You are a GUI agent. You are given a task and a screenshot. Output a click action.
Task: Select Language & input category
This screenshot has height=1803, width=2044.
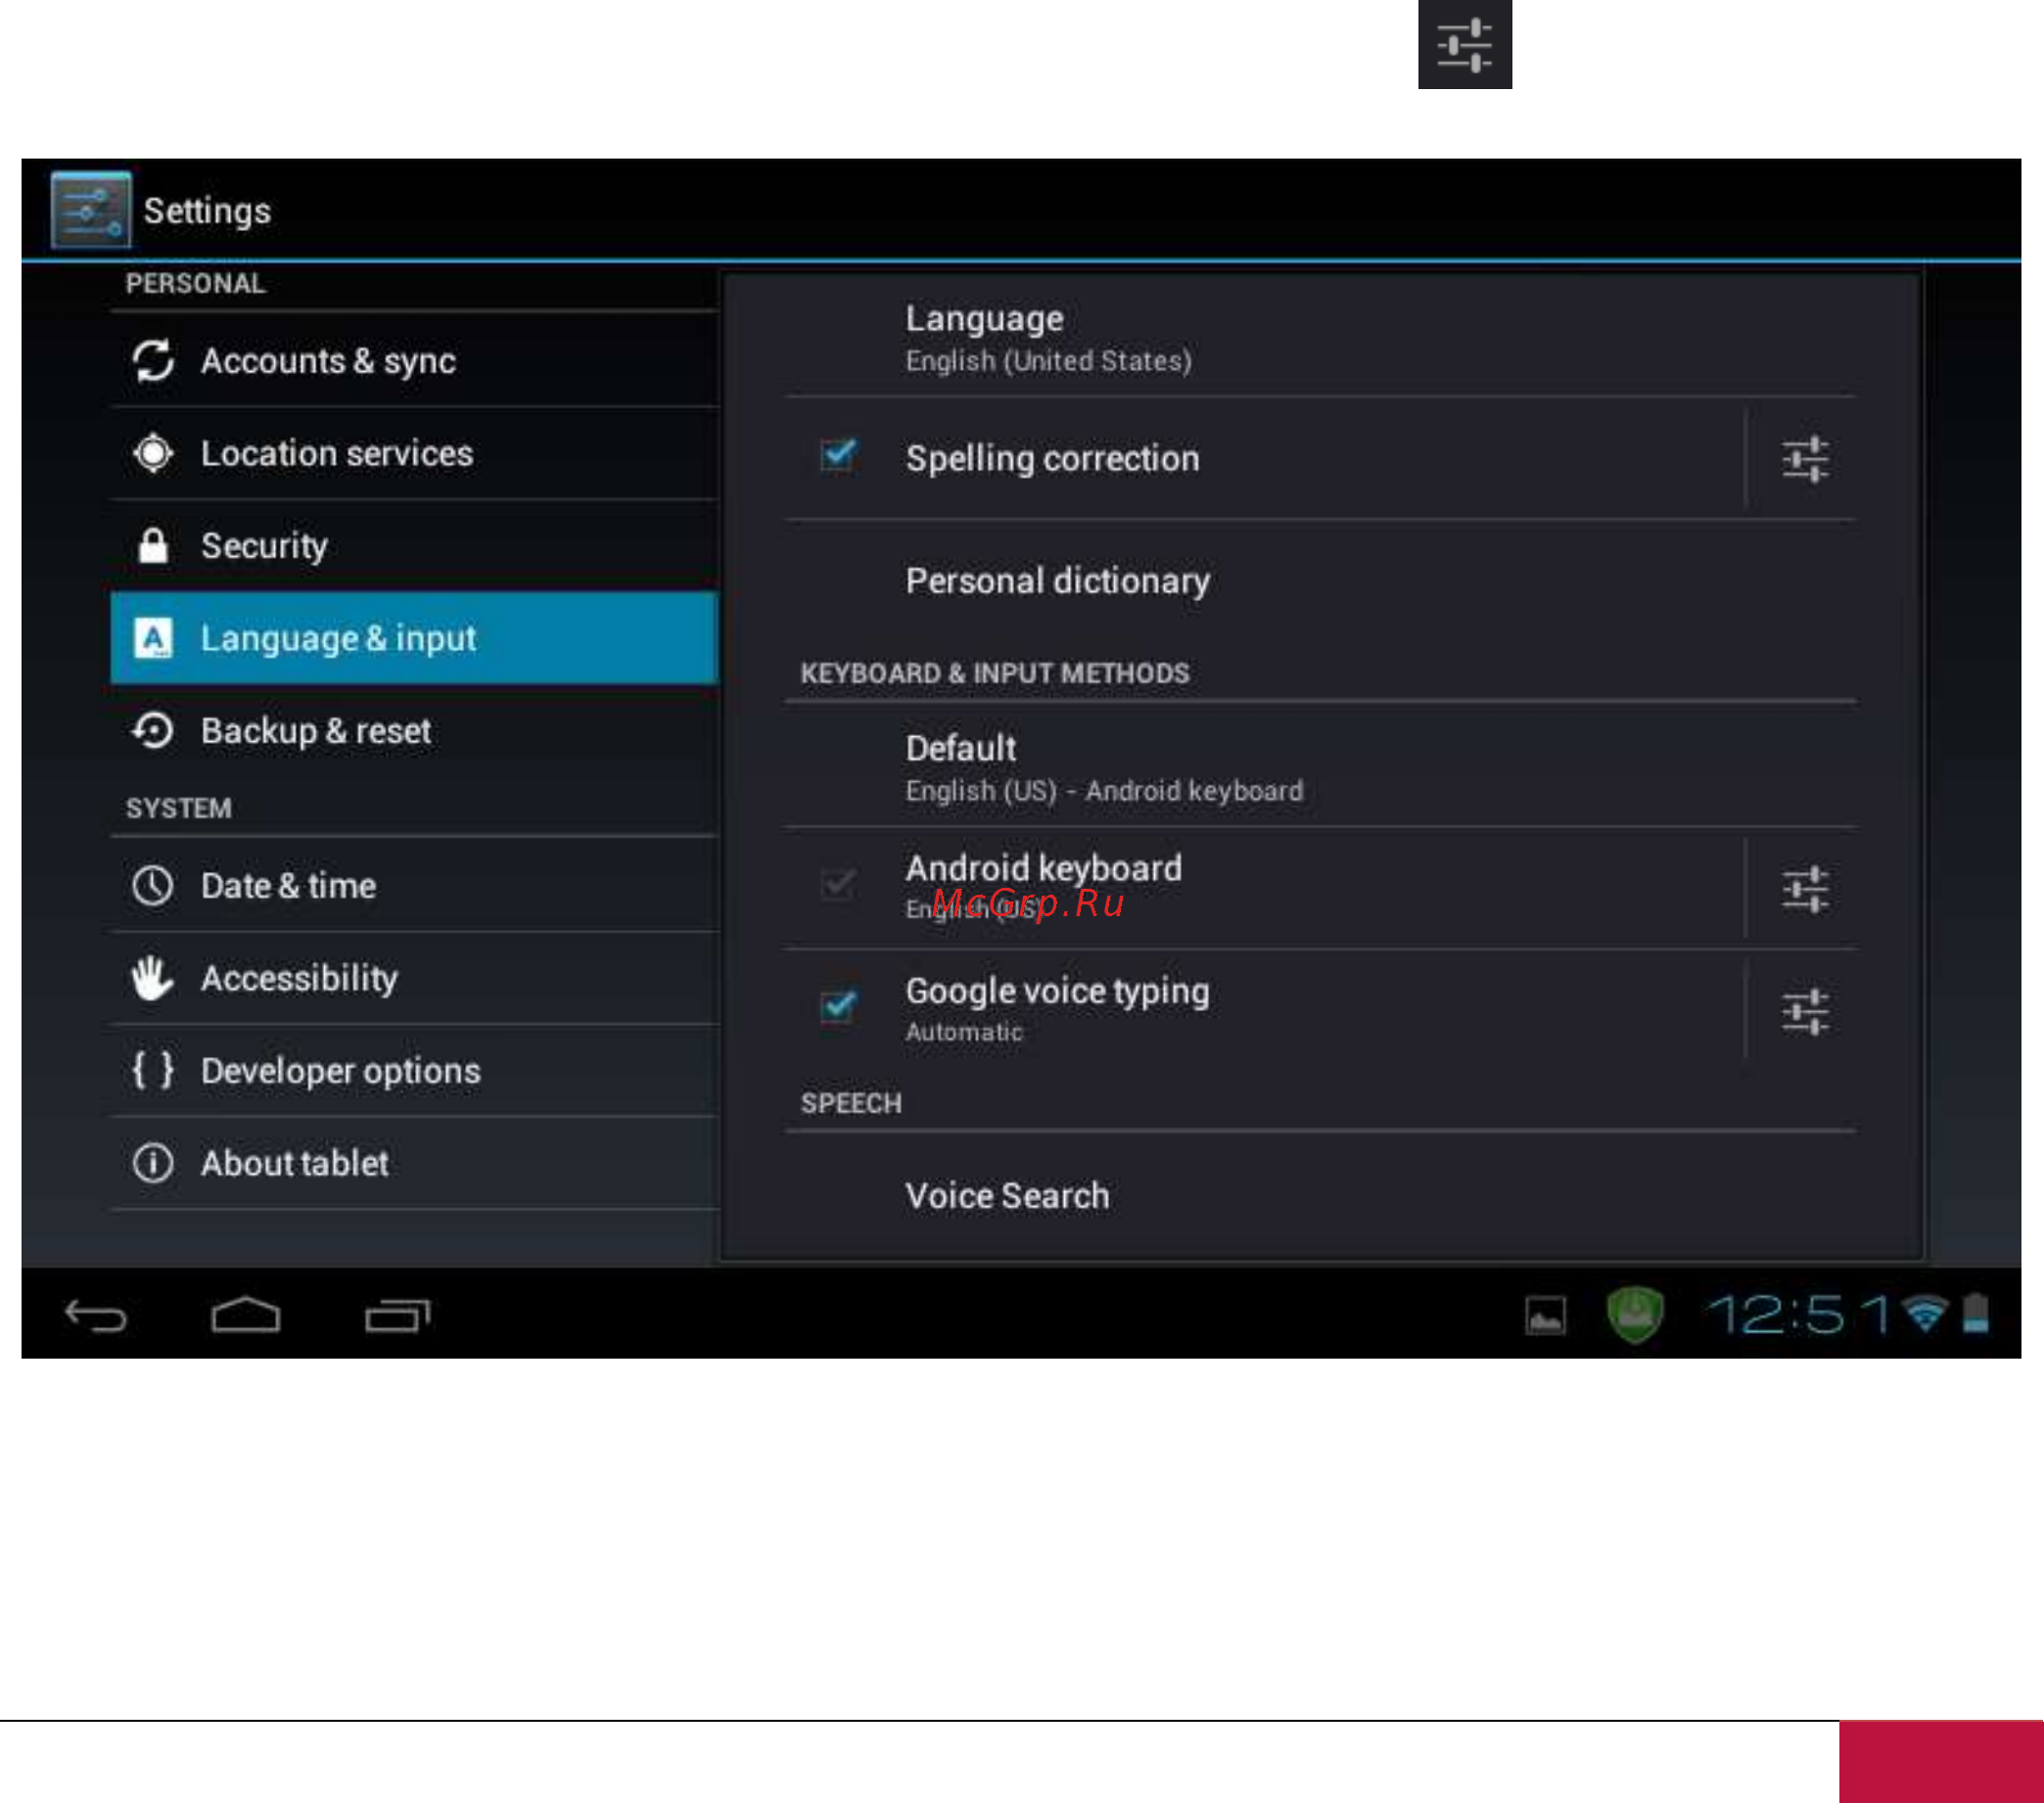click(414, 638)
